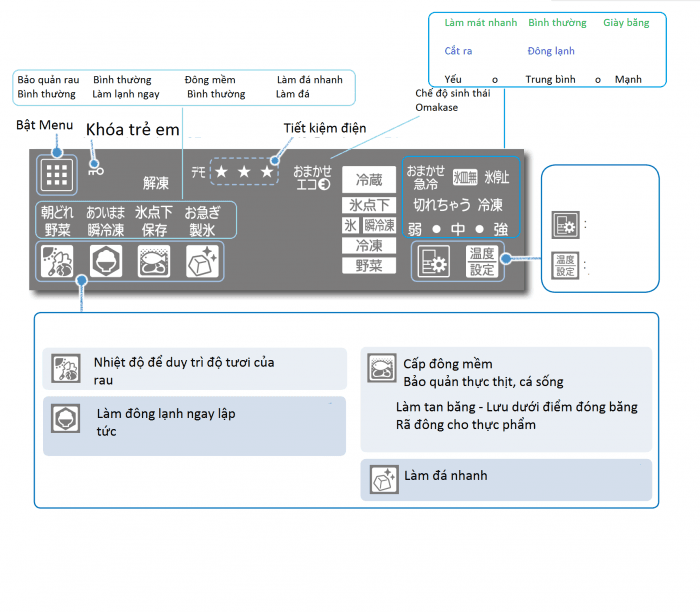The height and width of the screenshot is (612, 700).
Task: Select the small 氷 ice button
Action: pos(350,225)
